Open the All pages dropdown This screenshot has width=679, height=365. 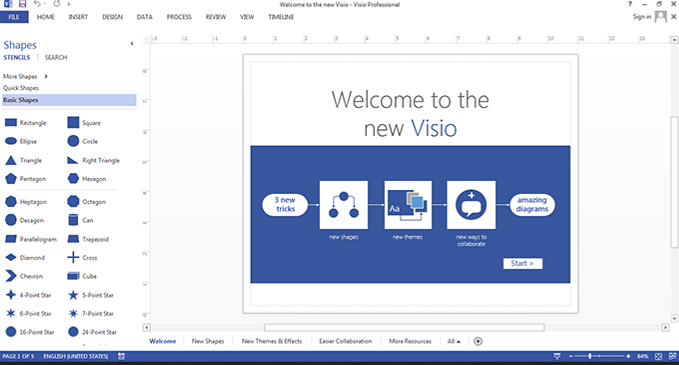454,341
